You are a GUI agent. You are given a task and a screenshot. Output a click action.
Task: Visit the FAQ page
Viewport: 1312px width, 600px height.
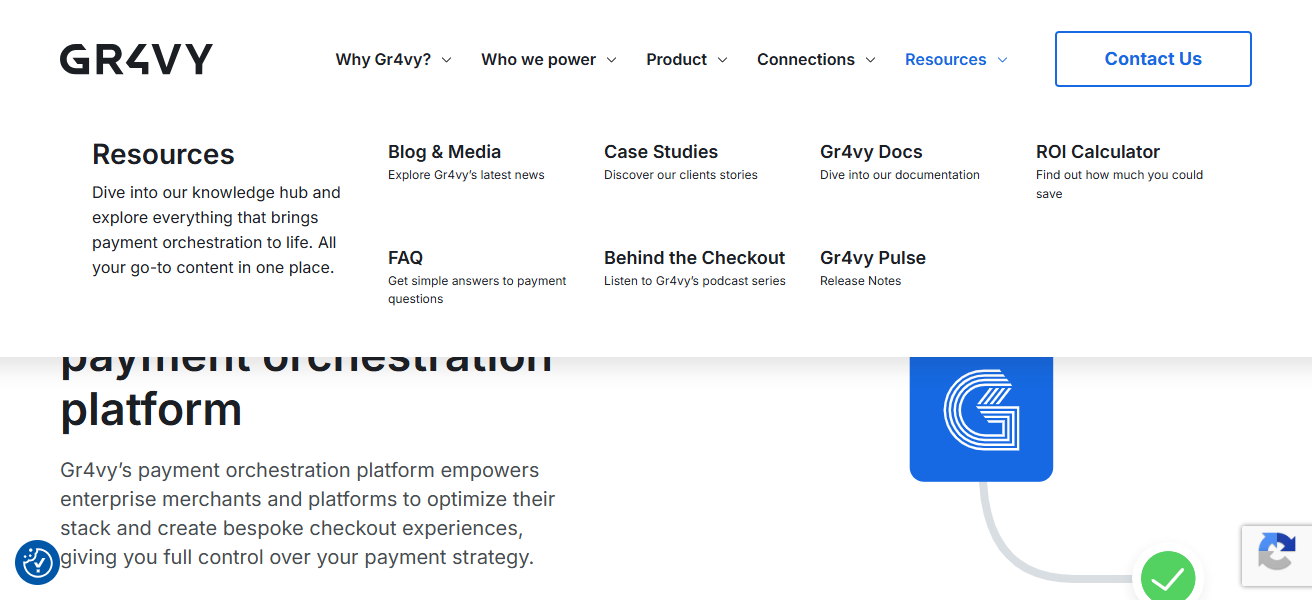click(405, 258)
